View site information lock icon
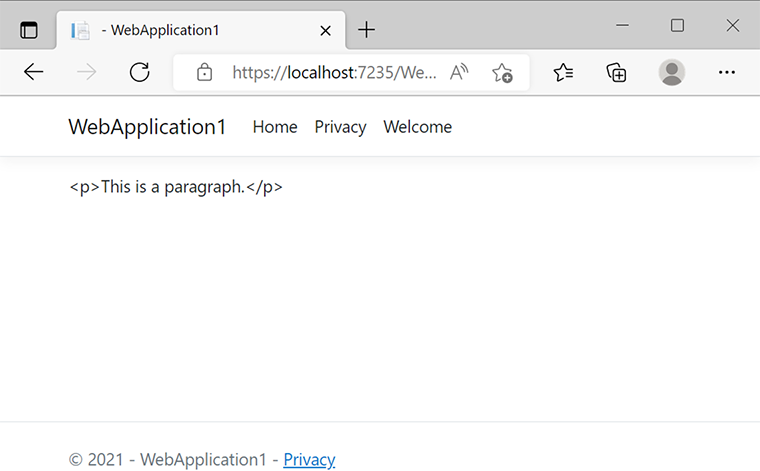This screenshot has width=760, height=471. tap(205, 72)
